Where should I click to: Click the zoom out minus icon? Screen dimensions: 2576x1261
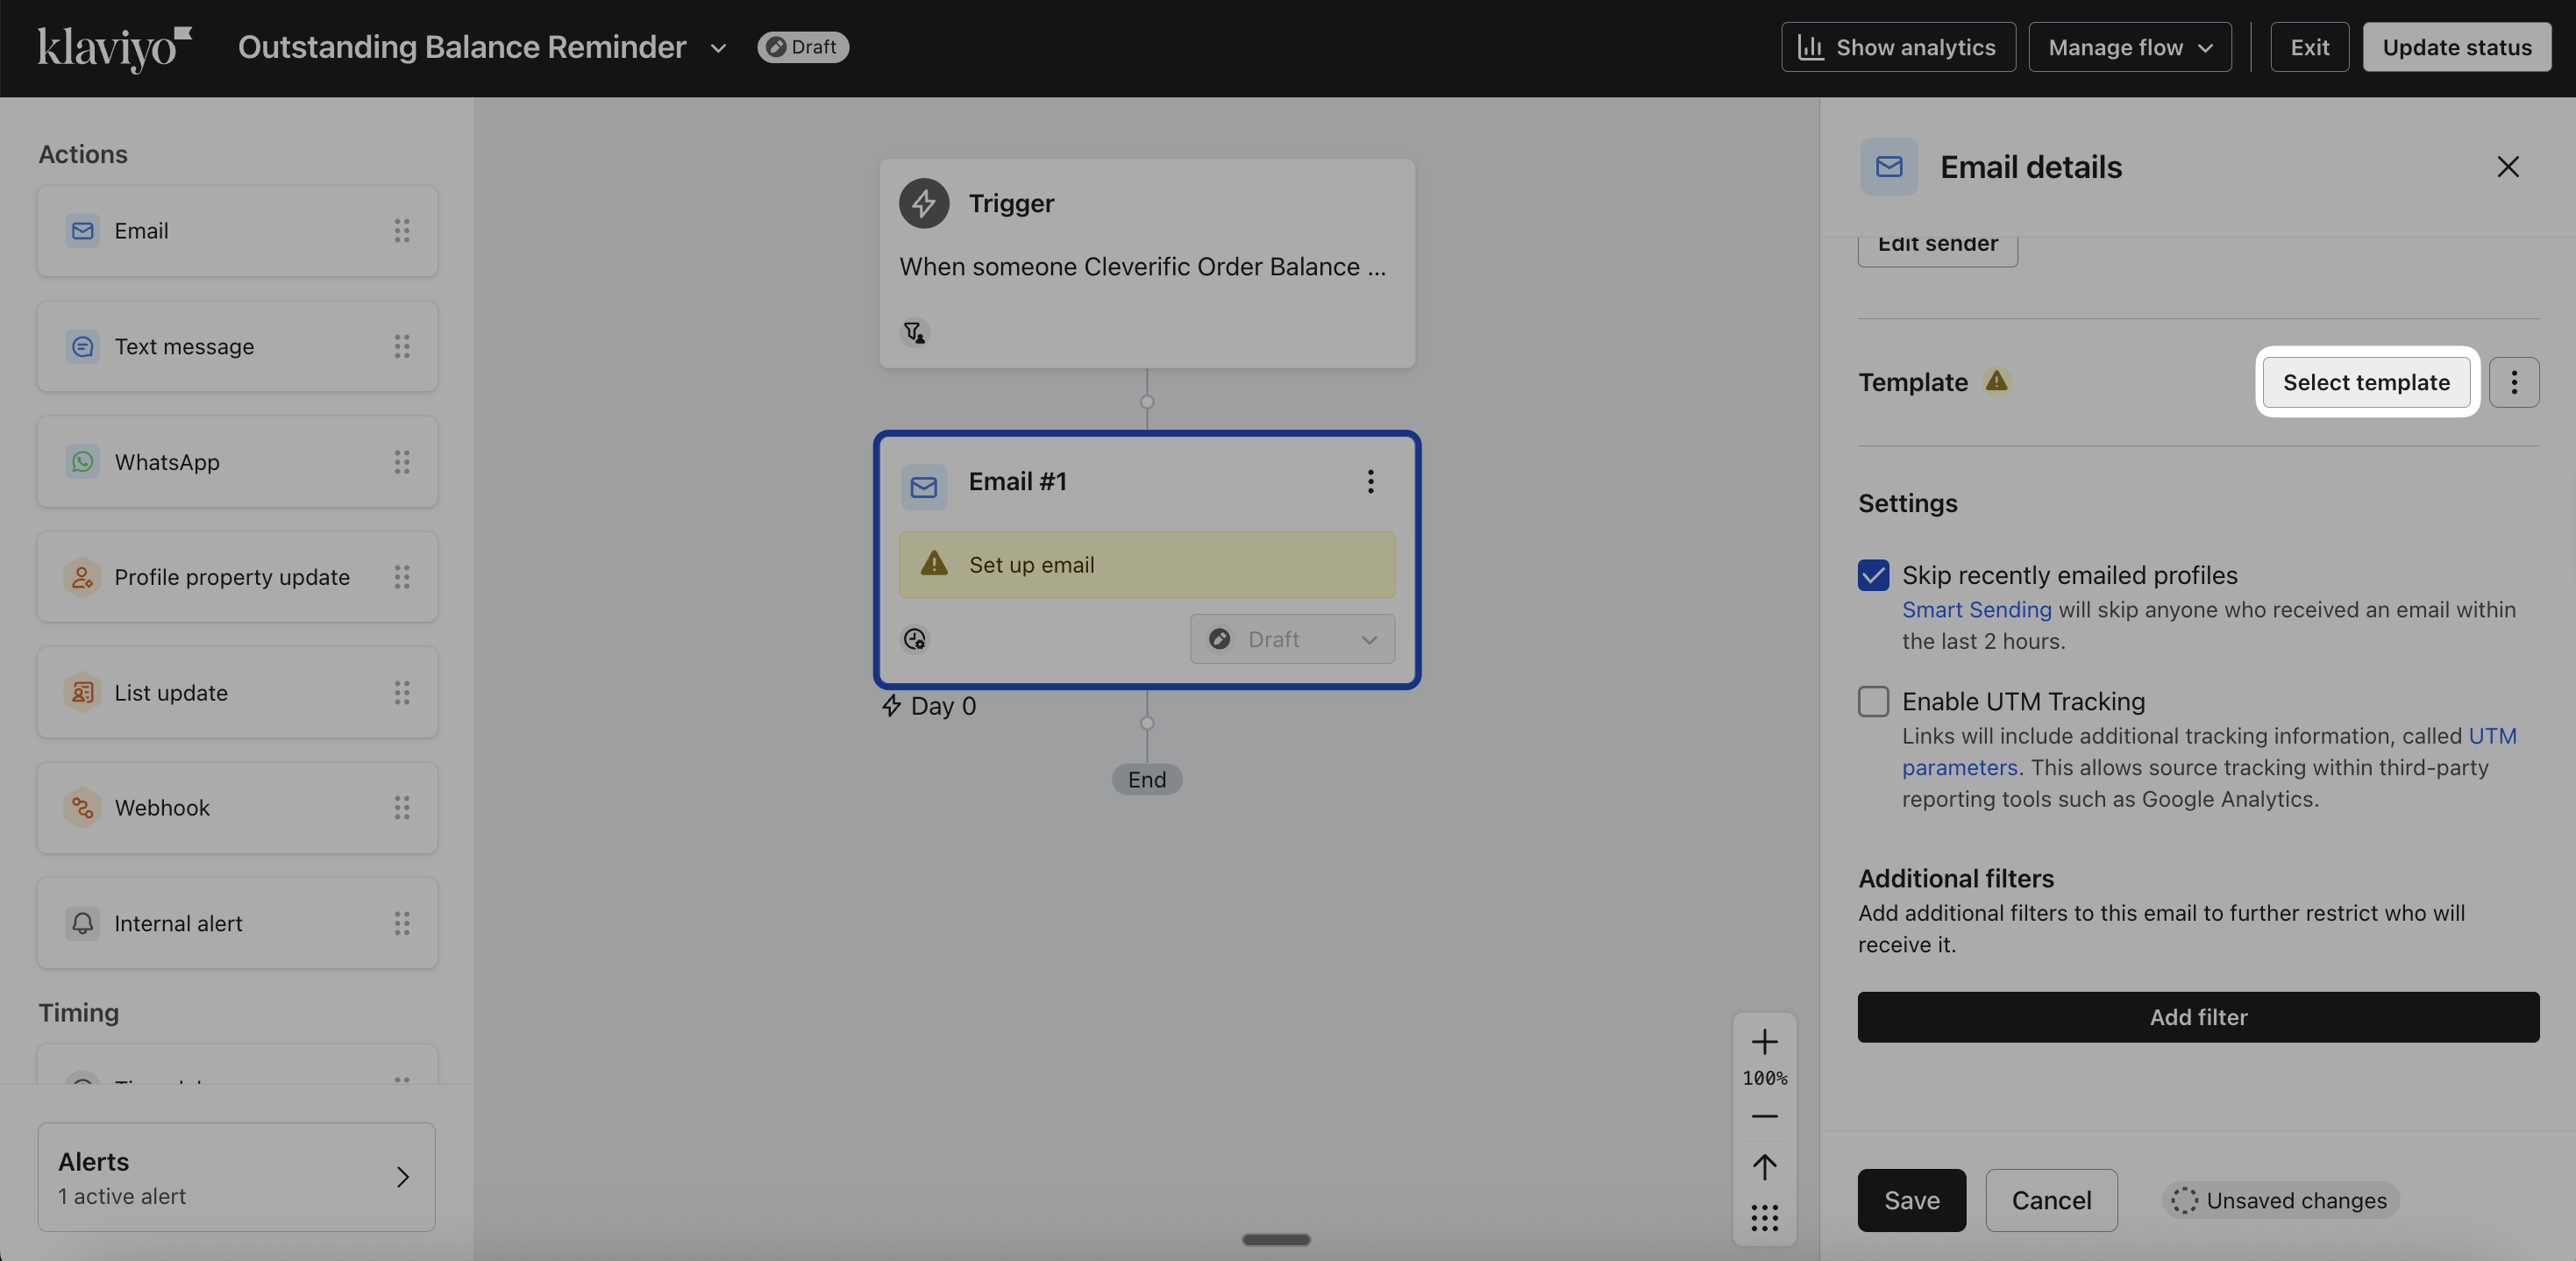click(x=1764, y=1116)
